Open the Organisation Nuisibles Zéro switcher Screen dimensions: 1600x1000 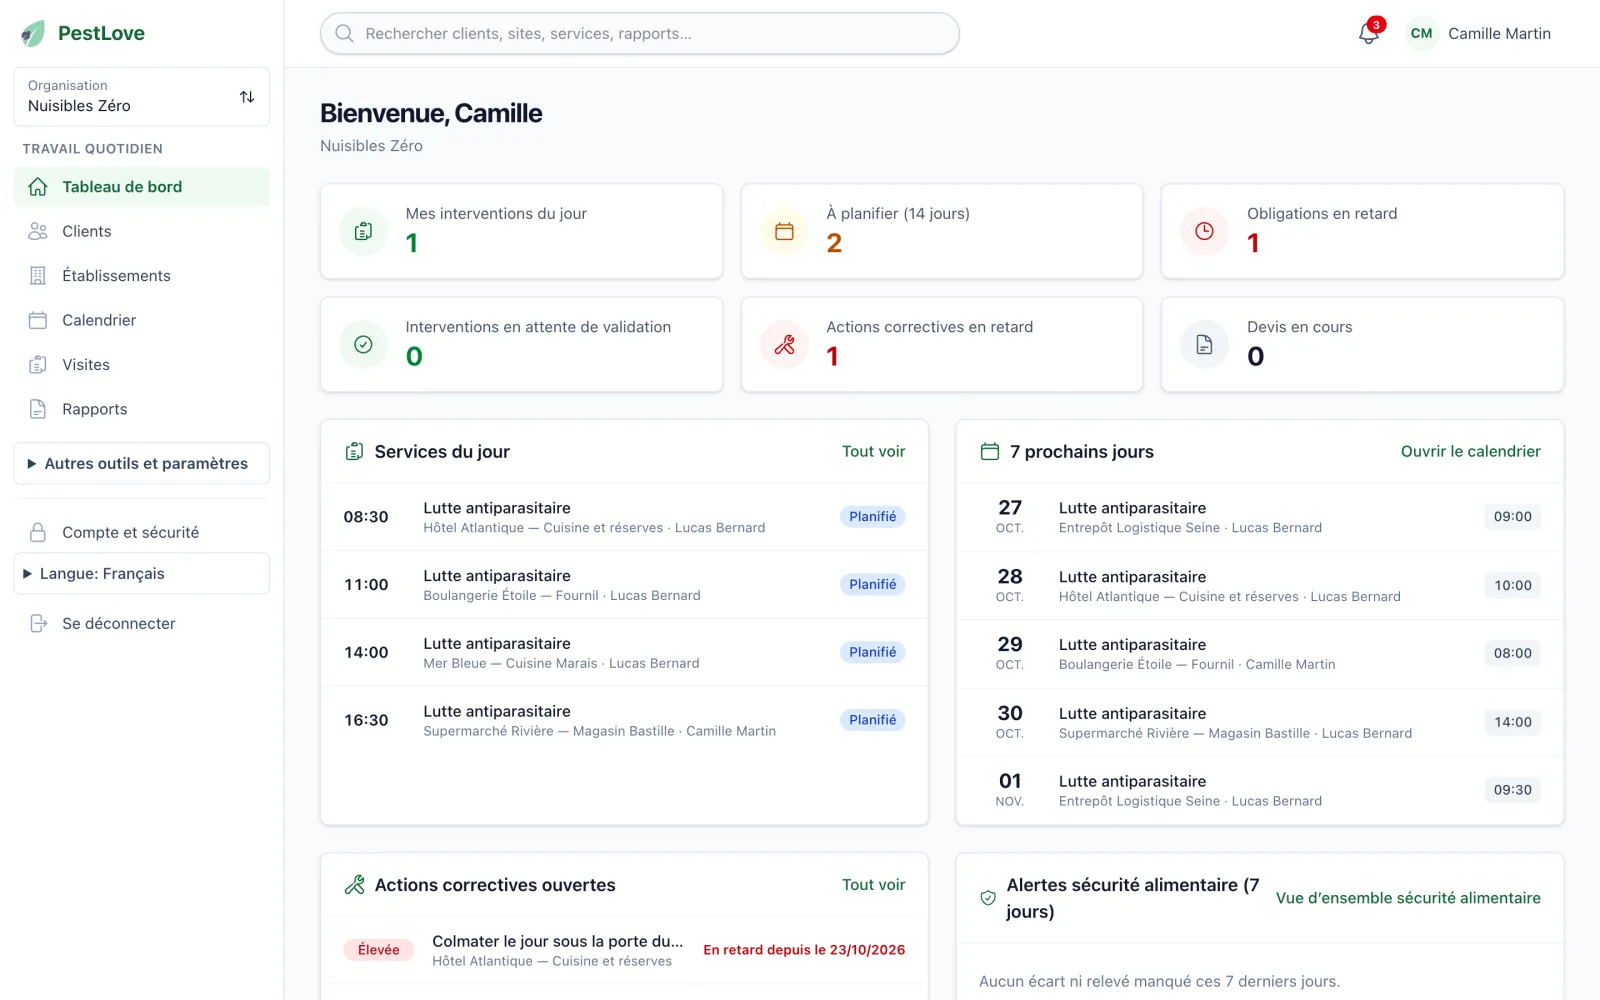(x=141, y=96)
